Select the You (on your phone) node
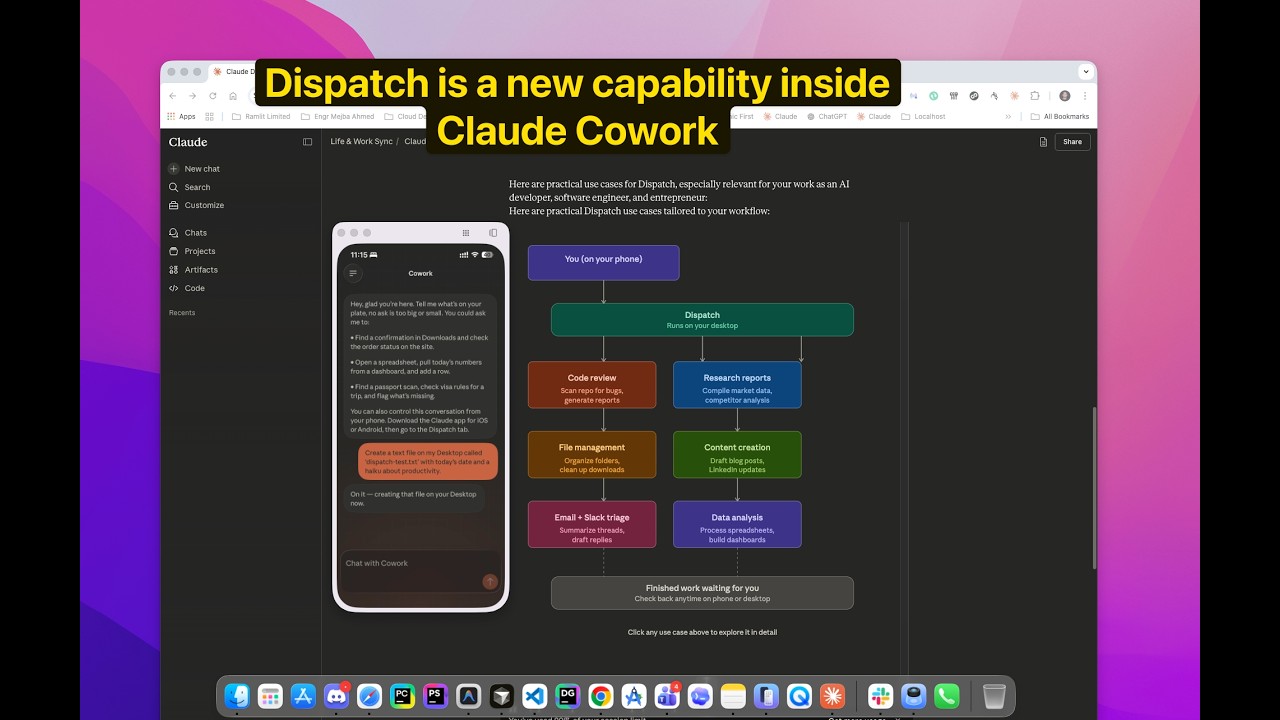1280x720 pixels. point(603,262)
